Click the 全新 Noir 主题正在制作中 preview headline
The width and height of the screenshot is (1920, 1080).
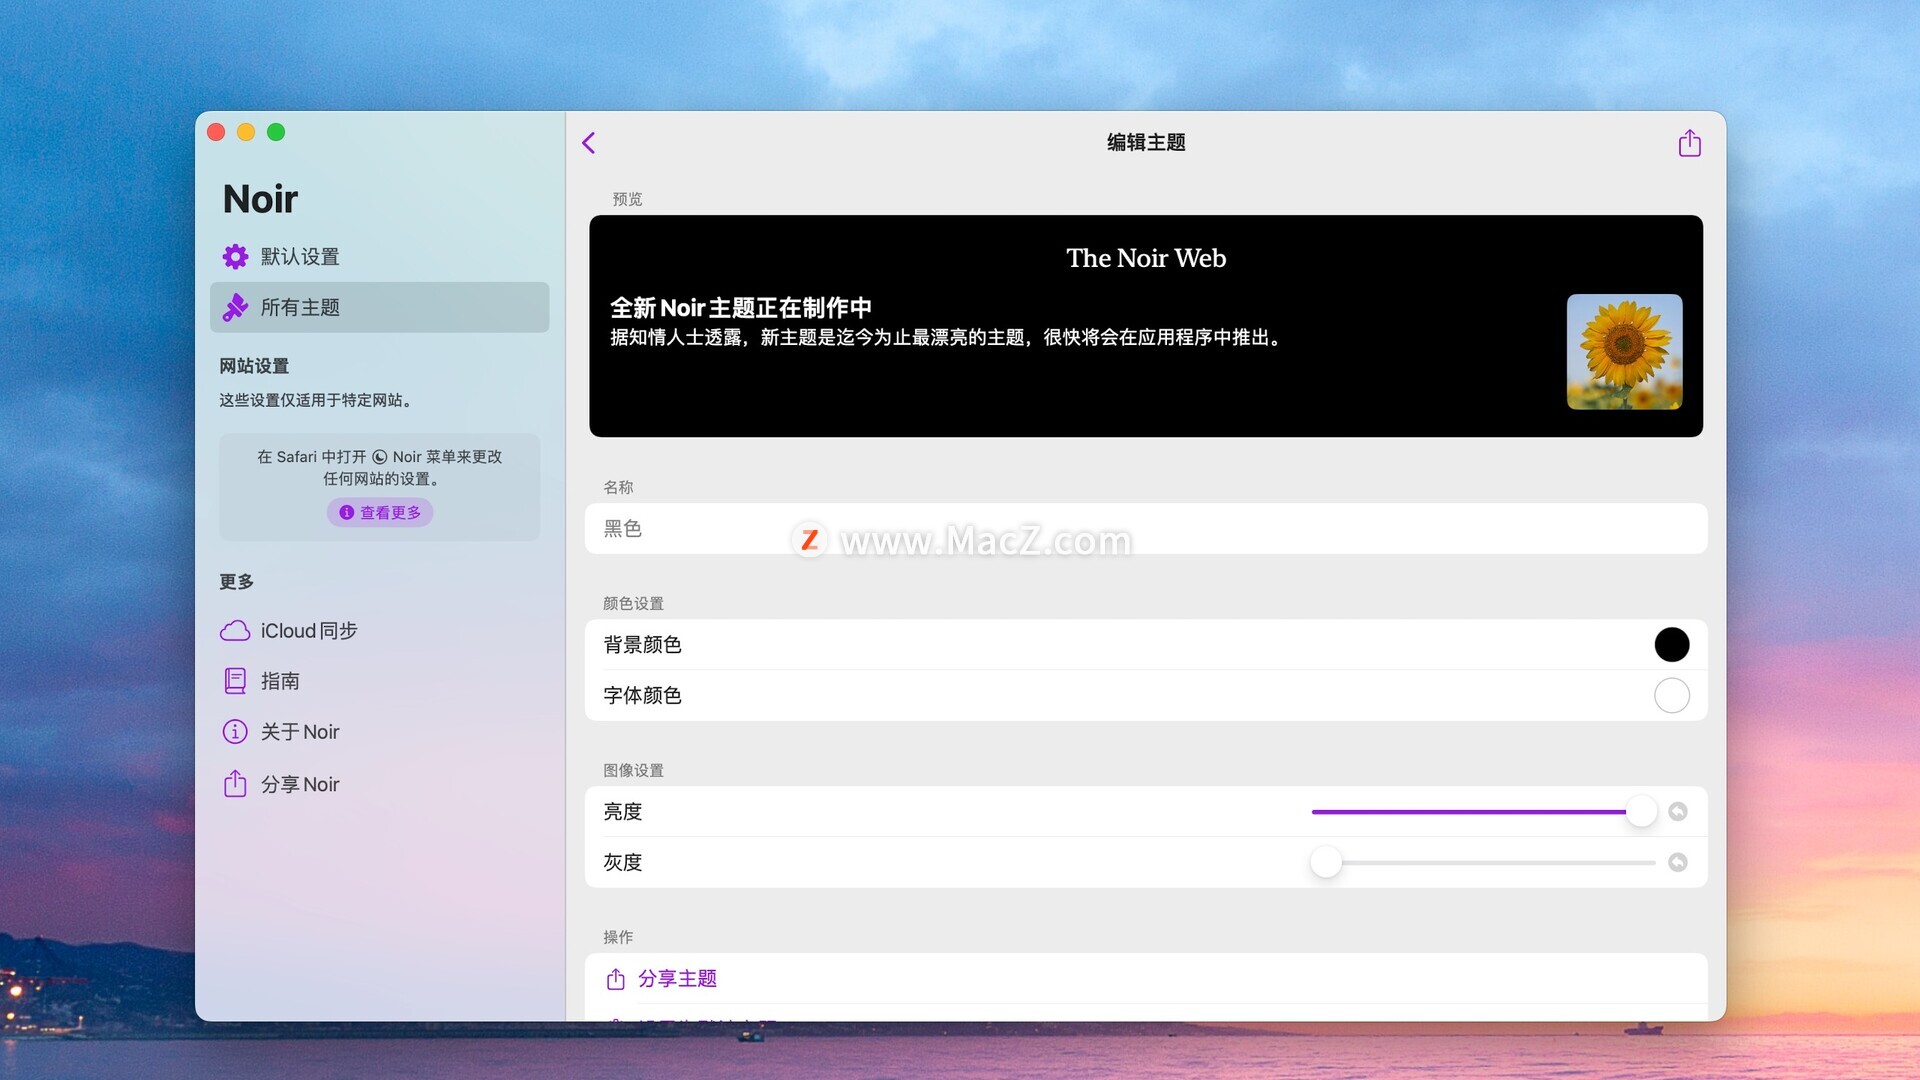(741, 307)
